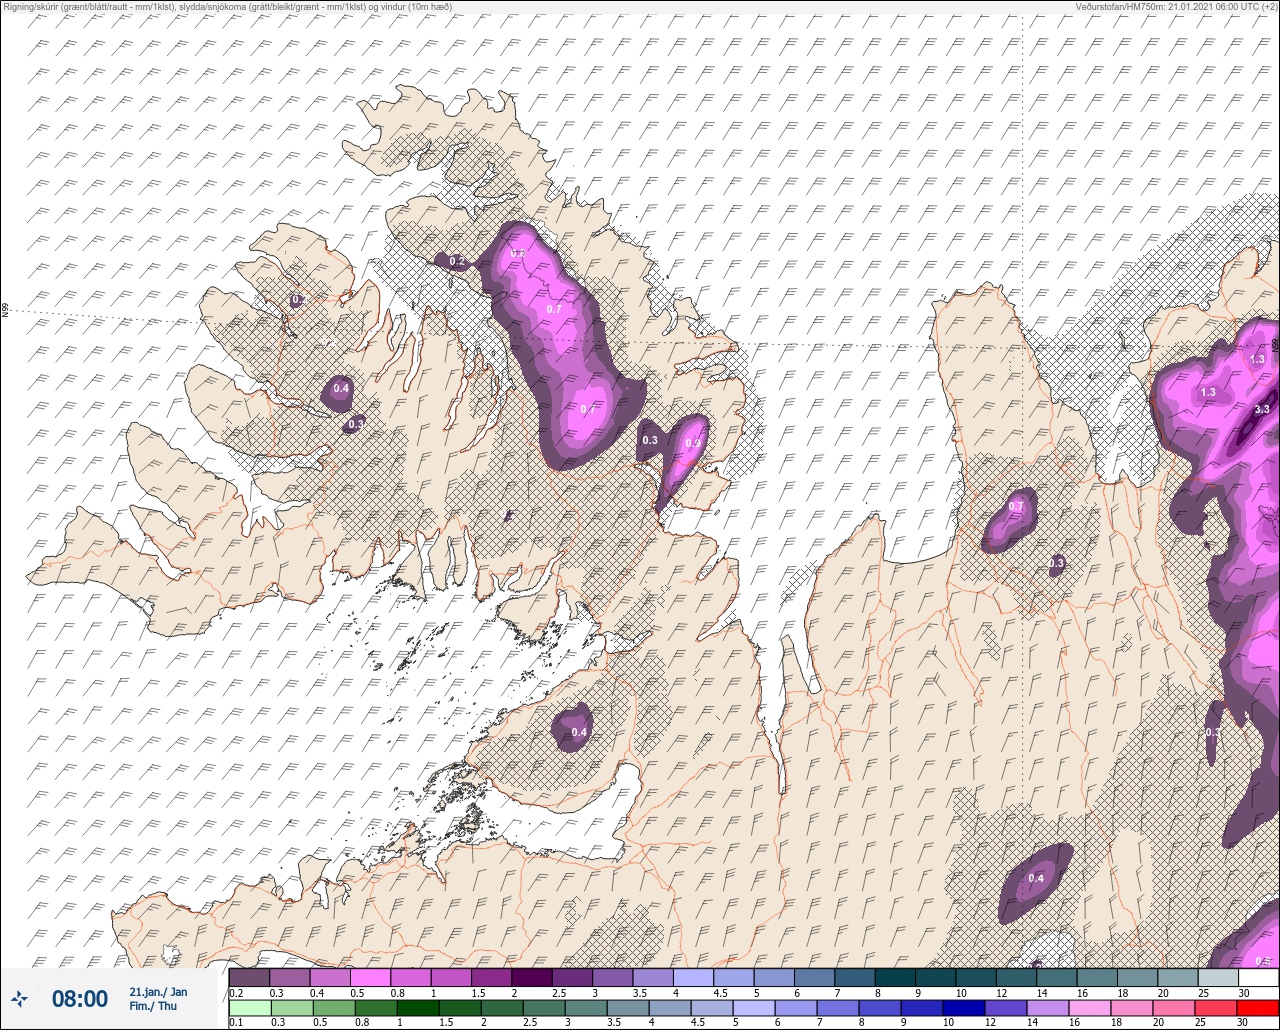Pick the bright red lower swatch labeled 30
This screenshot has width=1280, height=1030.
(x=1258, y=1008)
